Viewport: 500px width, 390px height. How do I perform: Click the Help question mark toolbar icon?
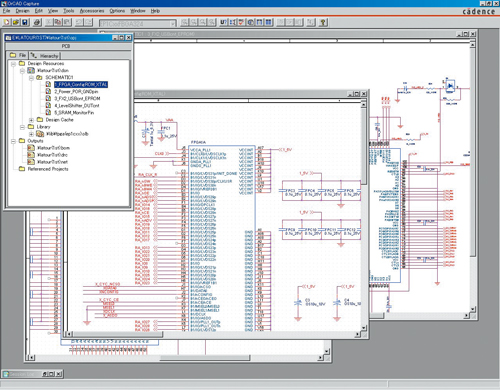coord(323,22)
